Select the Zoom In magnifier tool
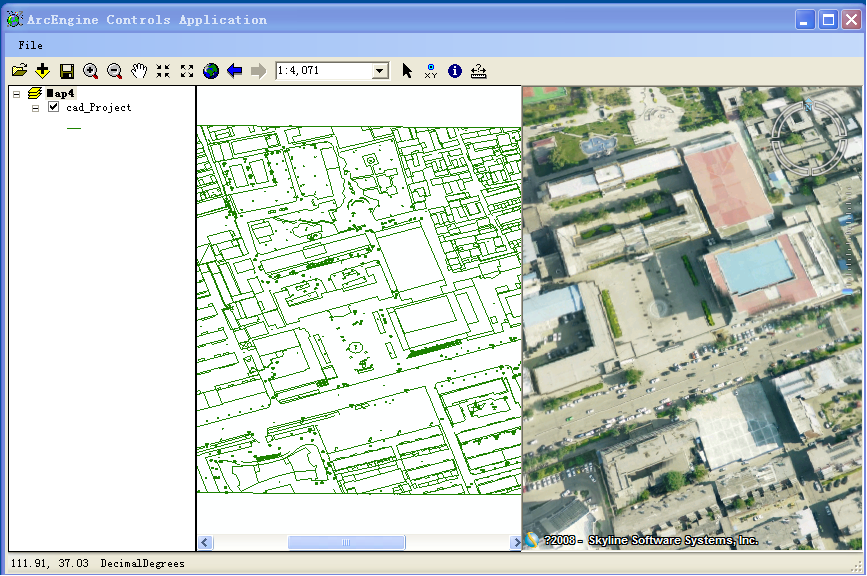Image resolution: width=867 pixels, height=576 pixels. coord(91,71)
